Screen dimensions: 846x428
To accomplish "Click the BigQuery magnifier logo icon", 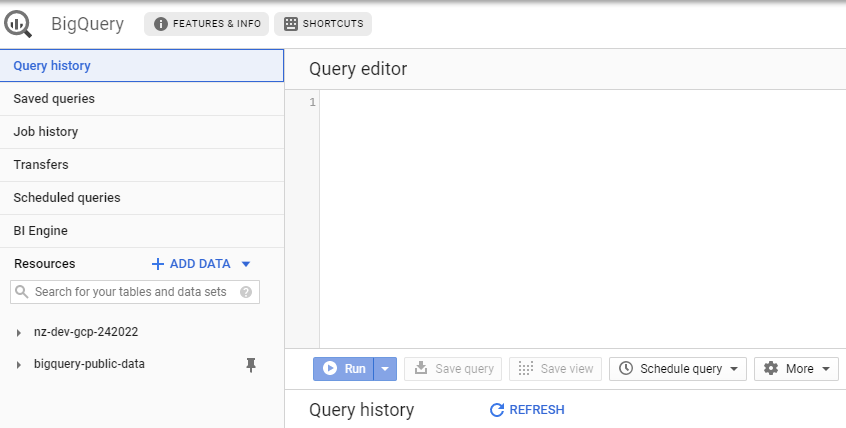I will [18, 24].
